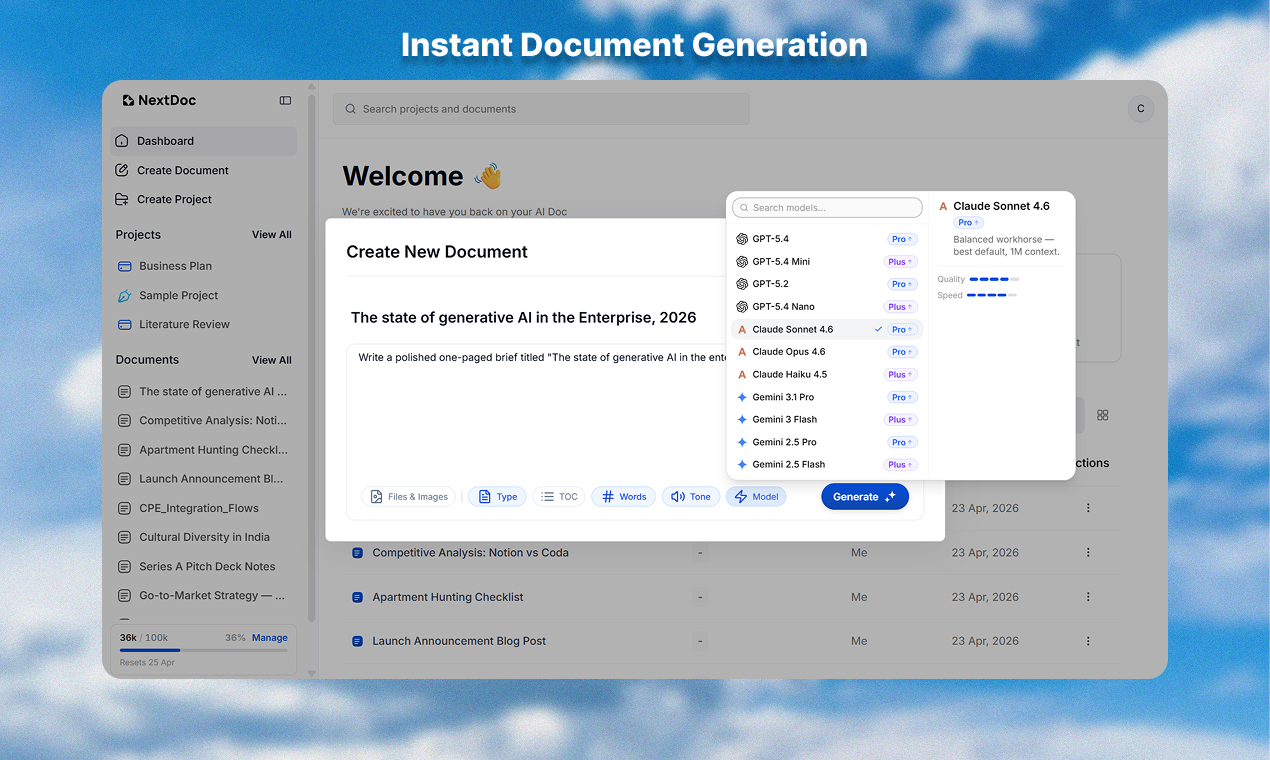Open the Model picker dropdown

tap(756, 496)
